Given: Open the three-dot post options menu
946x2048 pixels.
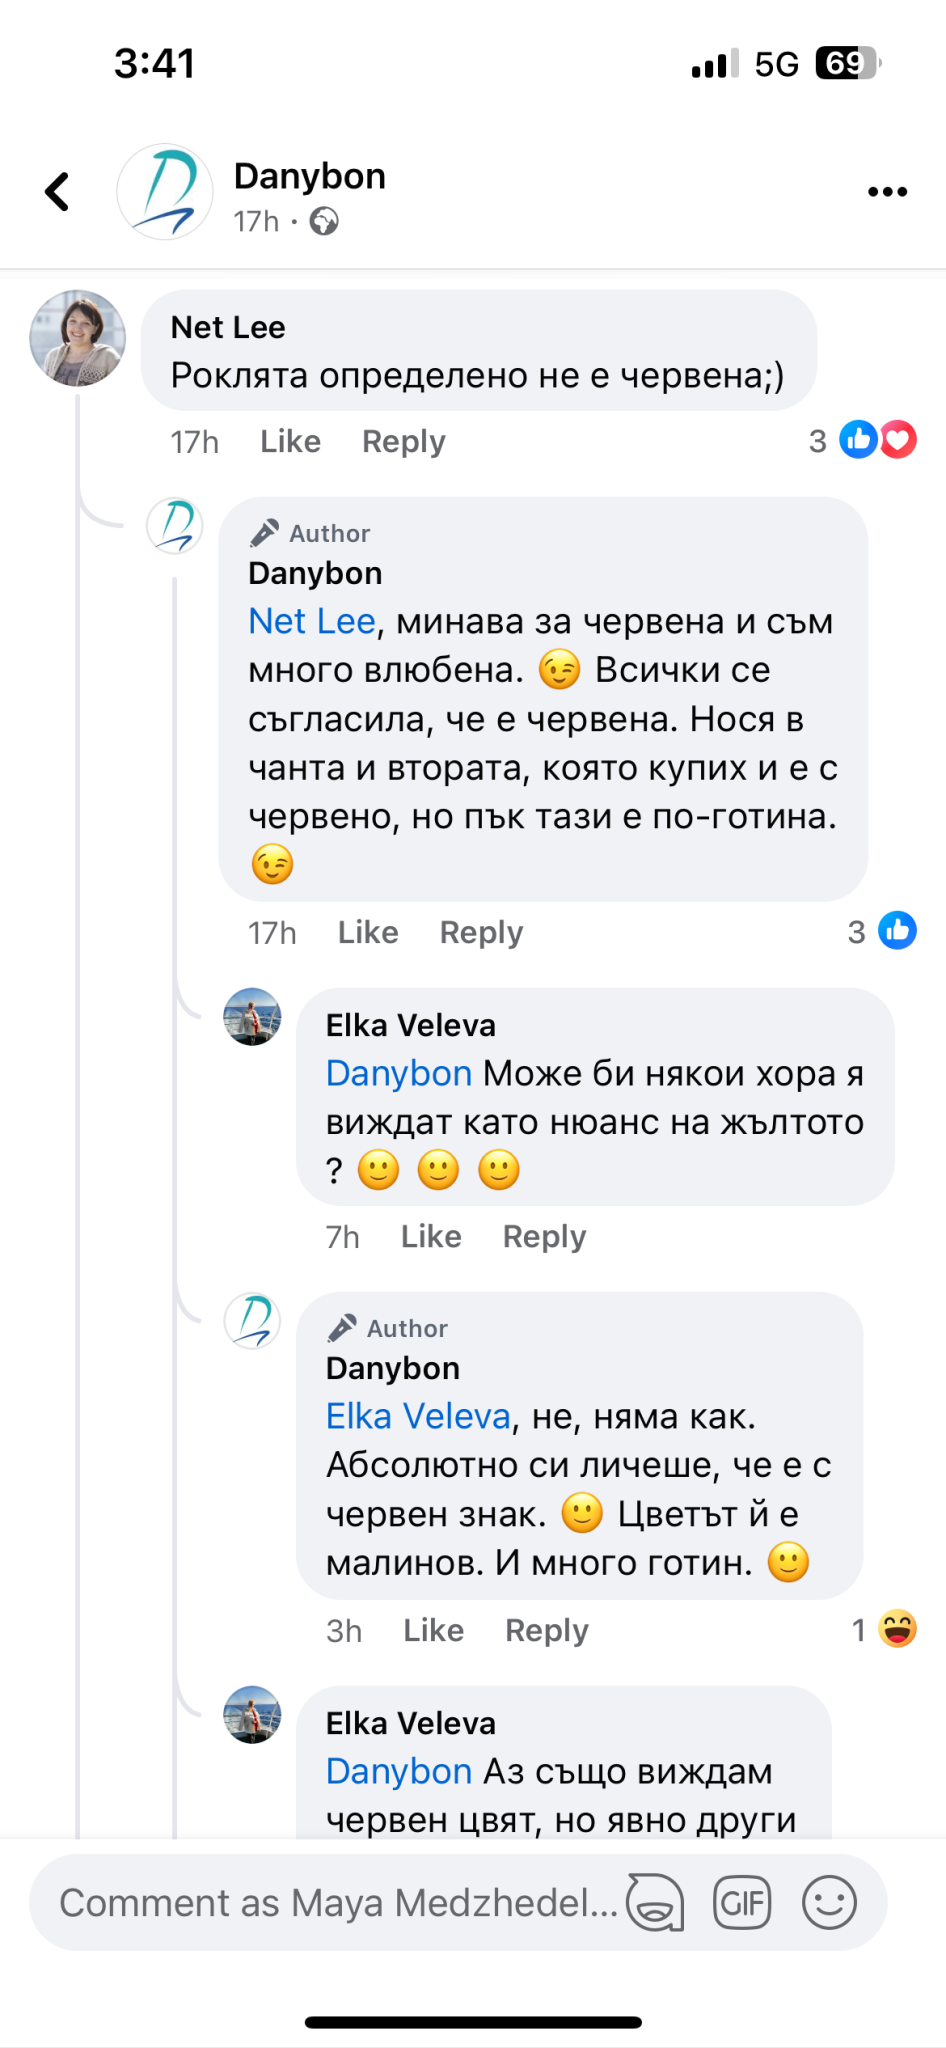Looking at the screenshot, I should click(x=887, y=192).
